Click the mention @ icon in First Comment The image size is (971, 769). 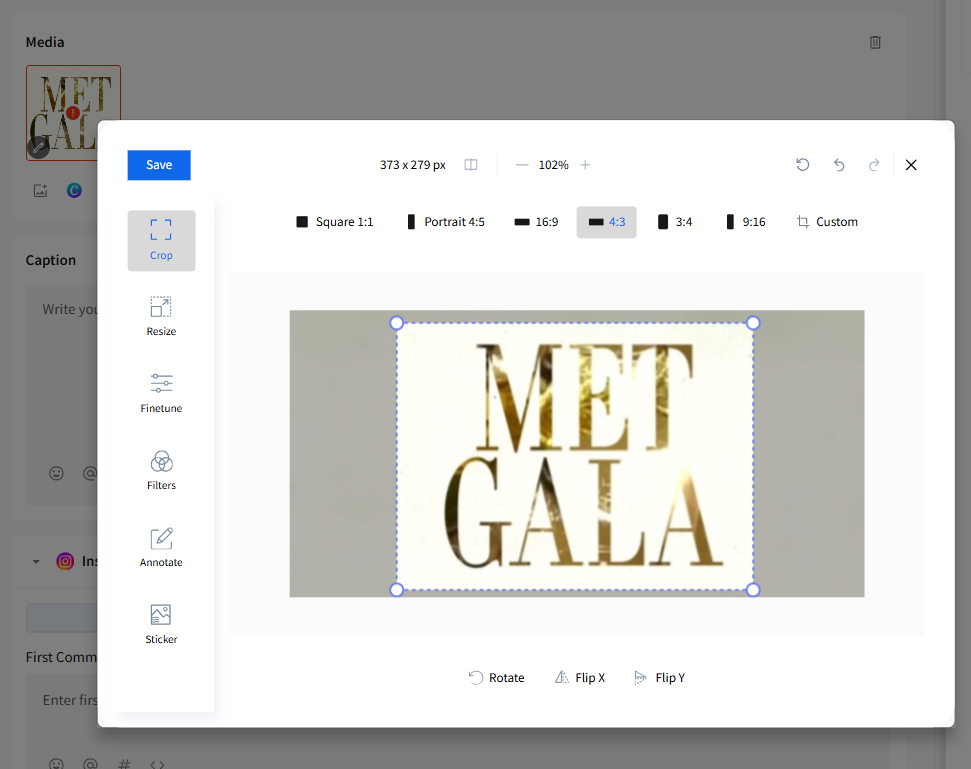click(x=90, y=763)
